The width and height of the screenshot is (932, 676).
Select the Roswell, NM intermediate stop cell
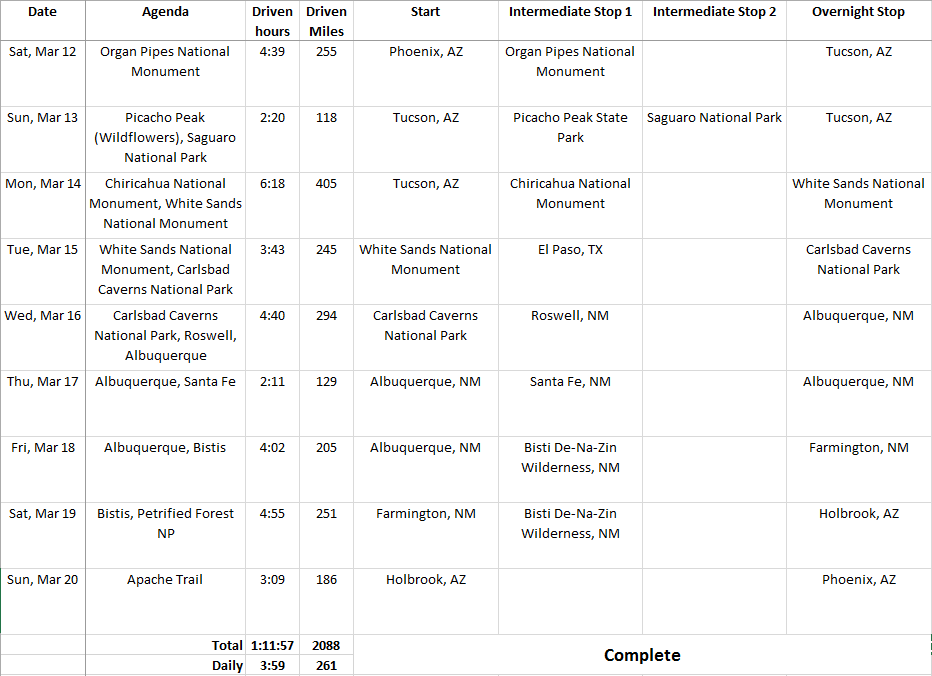coord(570,316)
